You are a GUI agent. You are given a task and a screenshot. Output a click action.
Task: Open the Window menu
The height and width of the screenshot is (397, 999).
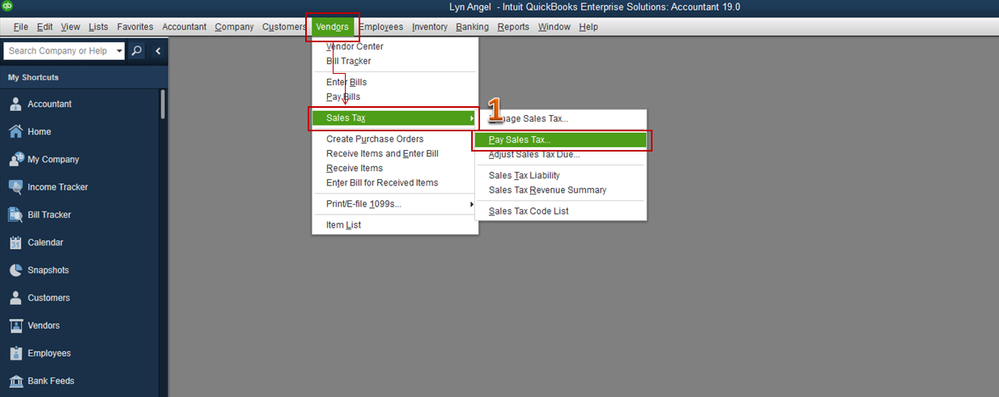click(x=554, y=27)
